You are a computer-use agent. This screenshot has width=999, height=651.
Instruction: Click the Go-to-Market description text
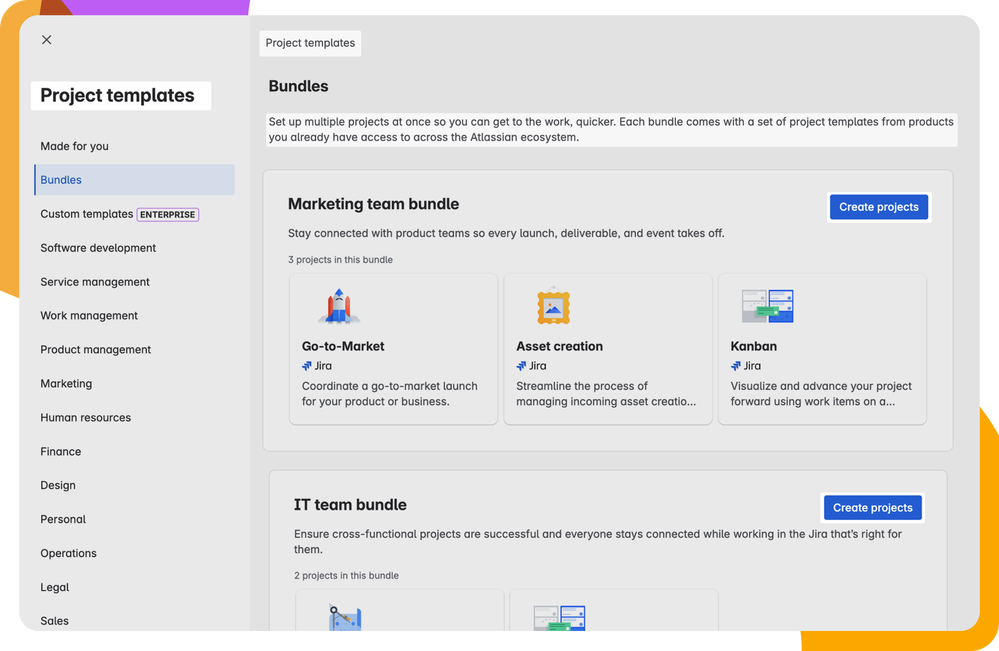(x=390, y=394)
